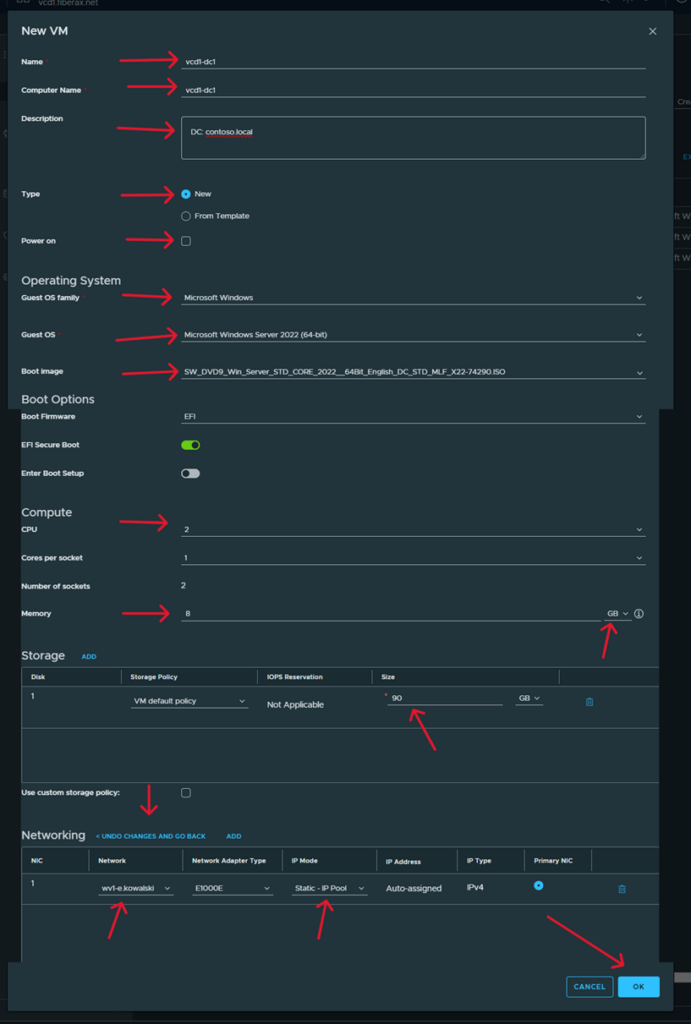Select the Primary NIC radio button
691x1024 pixels.
[538, 886]
